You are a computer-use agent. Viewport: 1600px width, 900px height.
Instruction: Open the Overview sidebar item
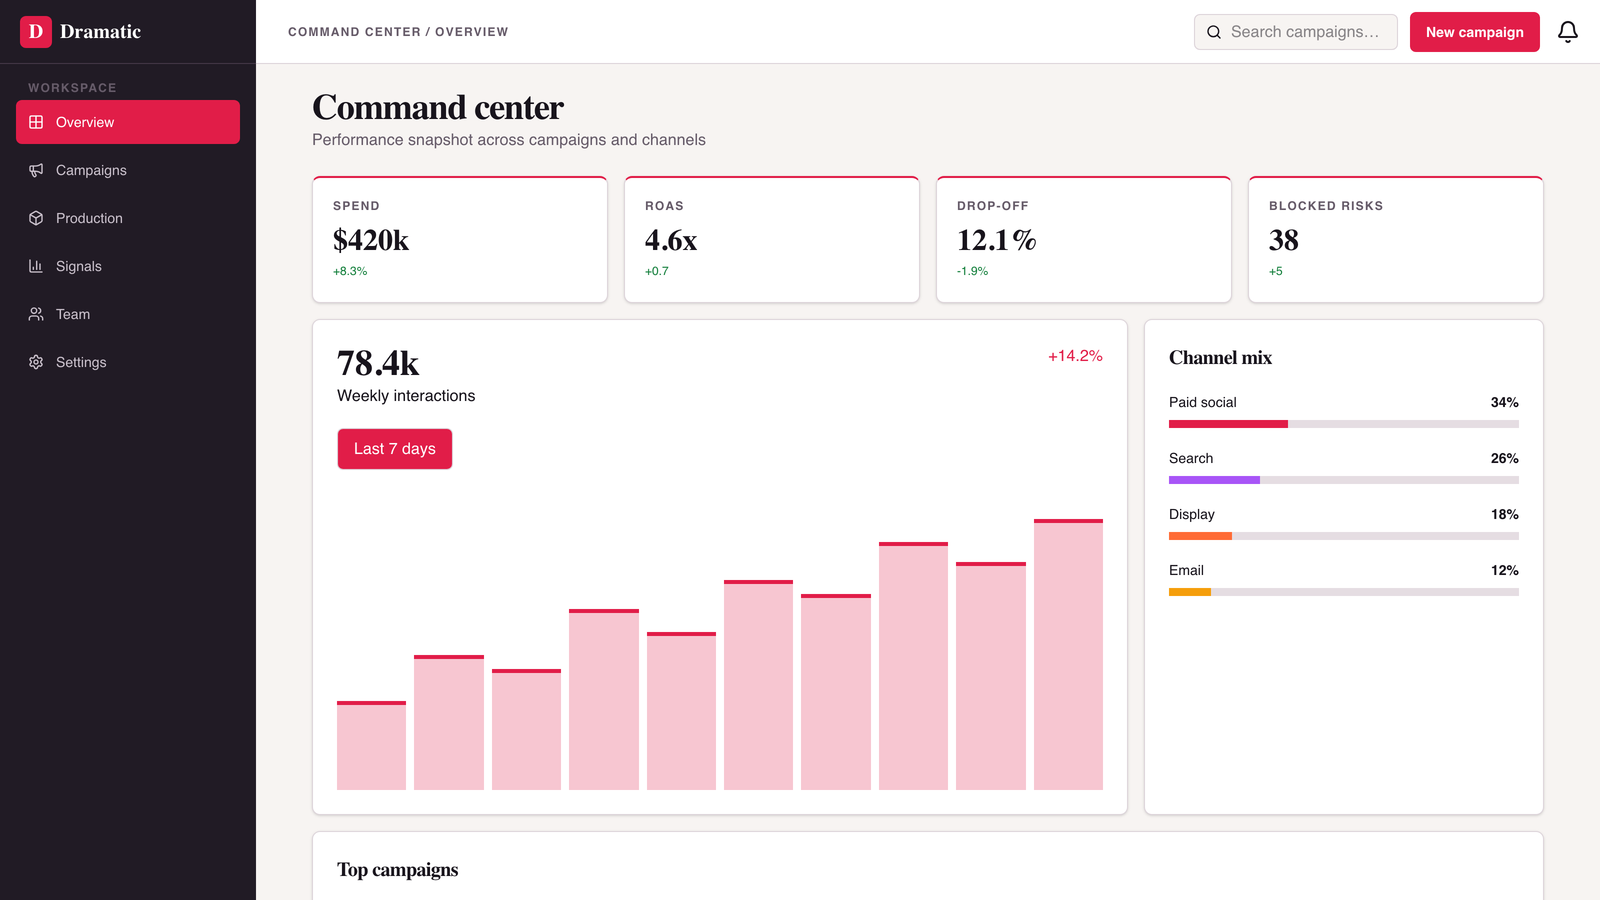click(128, 122)
